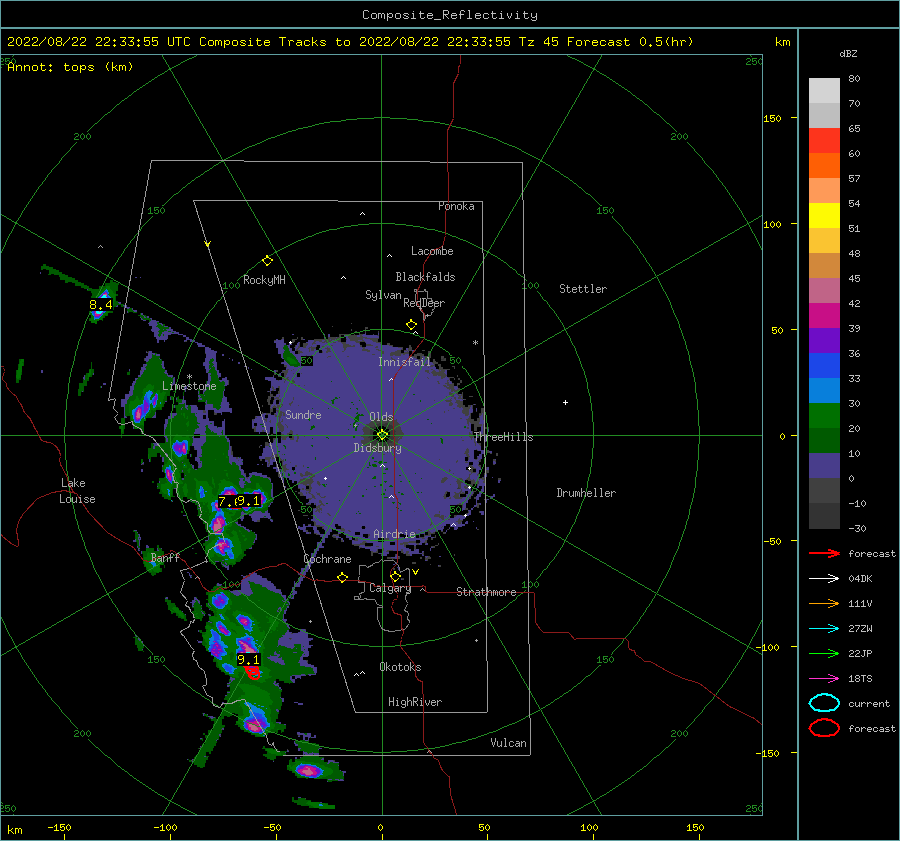Click the red forecast arrow in legend
Image resolution: width=900 pixels, height=841 pixels.
pos(824,553)
